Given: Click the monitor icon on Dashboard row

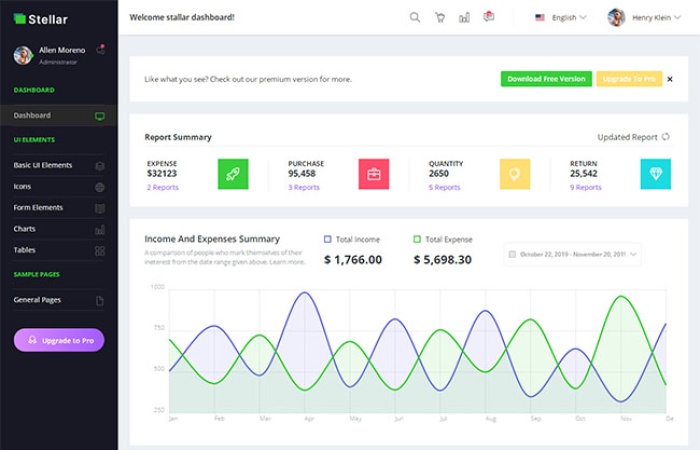Looking at the screenshot, I should [100, 116].
